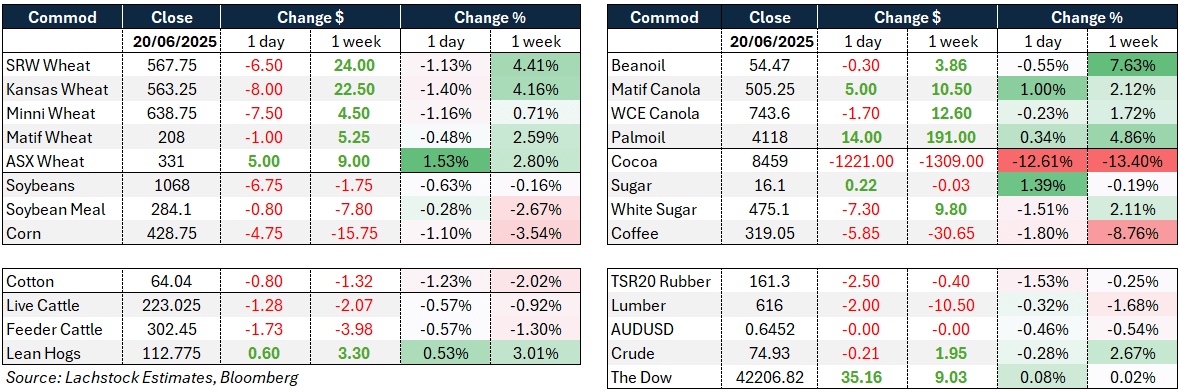Screen dimensions: 1178x392
Task: Click the Kansas Wheat close value 563.25
Action: pos(171,89)
